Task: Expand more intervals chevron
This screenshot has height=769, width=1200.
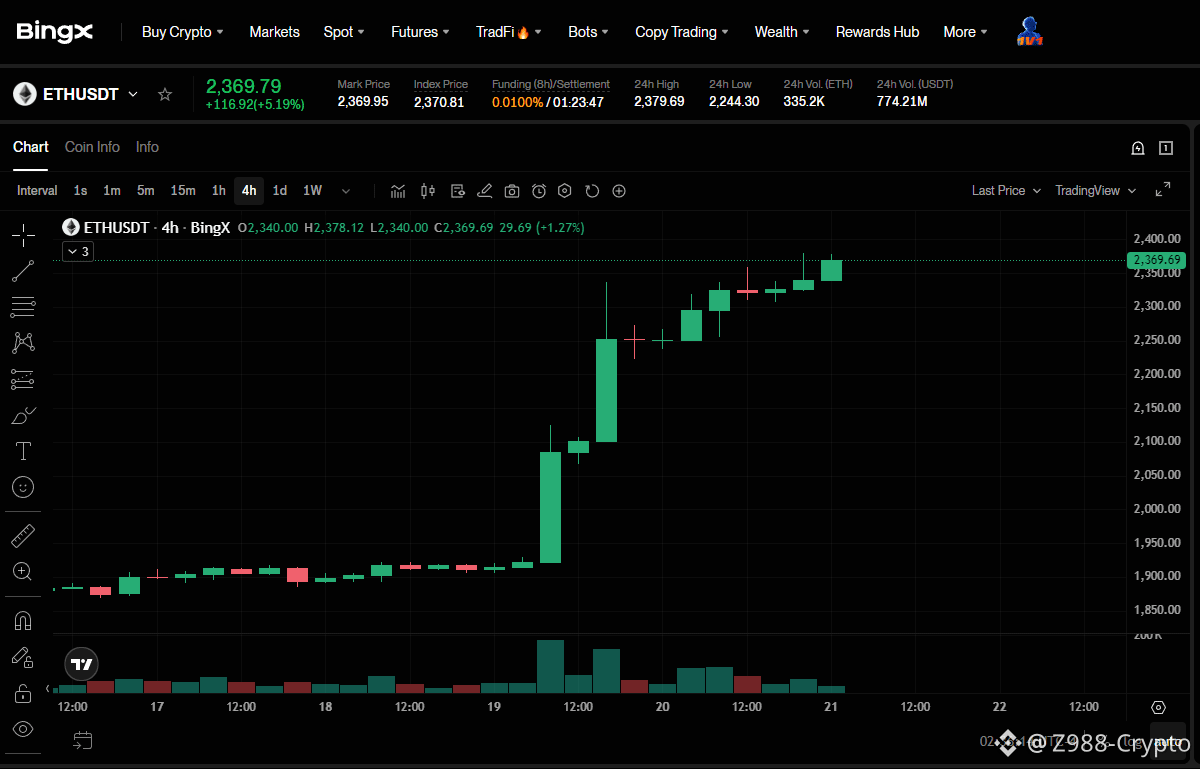Action: (346, 191)
